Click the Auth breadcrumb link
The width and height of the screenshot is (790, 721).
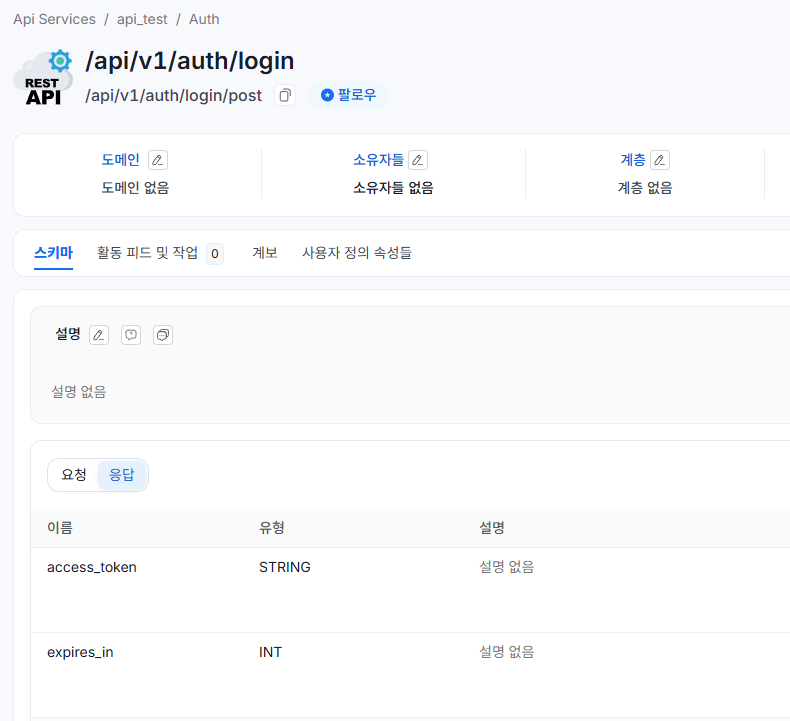[204, 19]
